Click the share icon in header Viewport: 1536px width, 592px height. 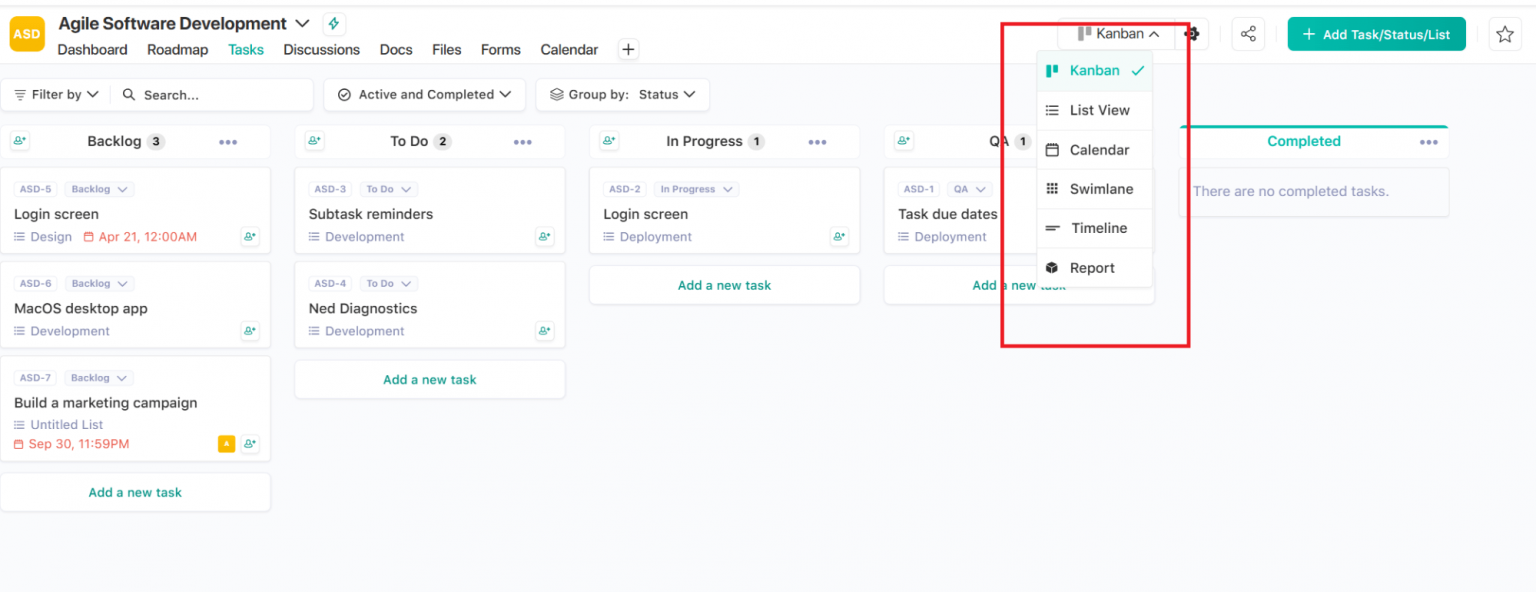pos(1248,34)
